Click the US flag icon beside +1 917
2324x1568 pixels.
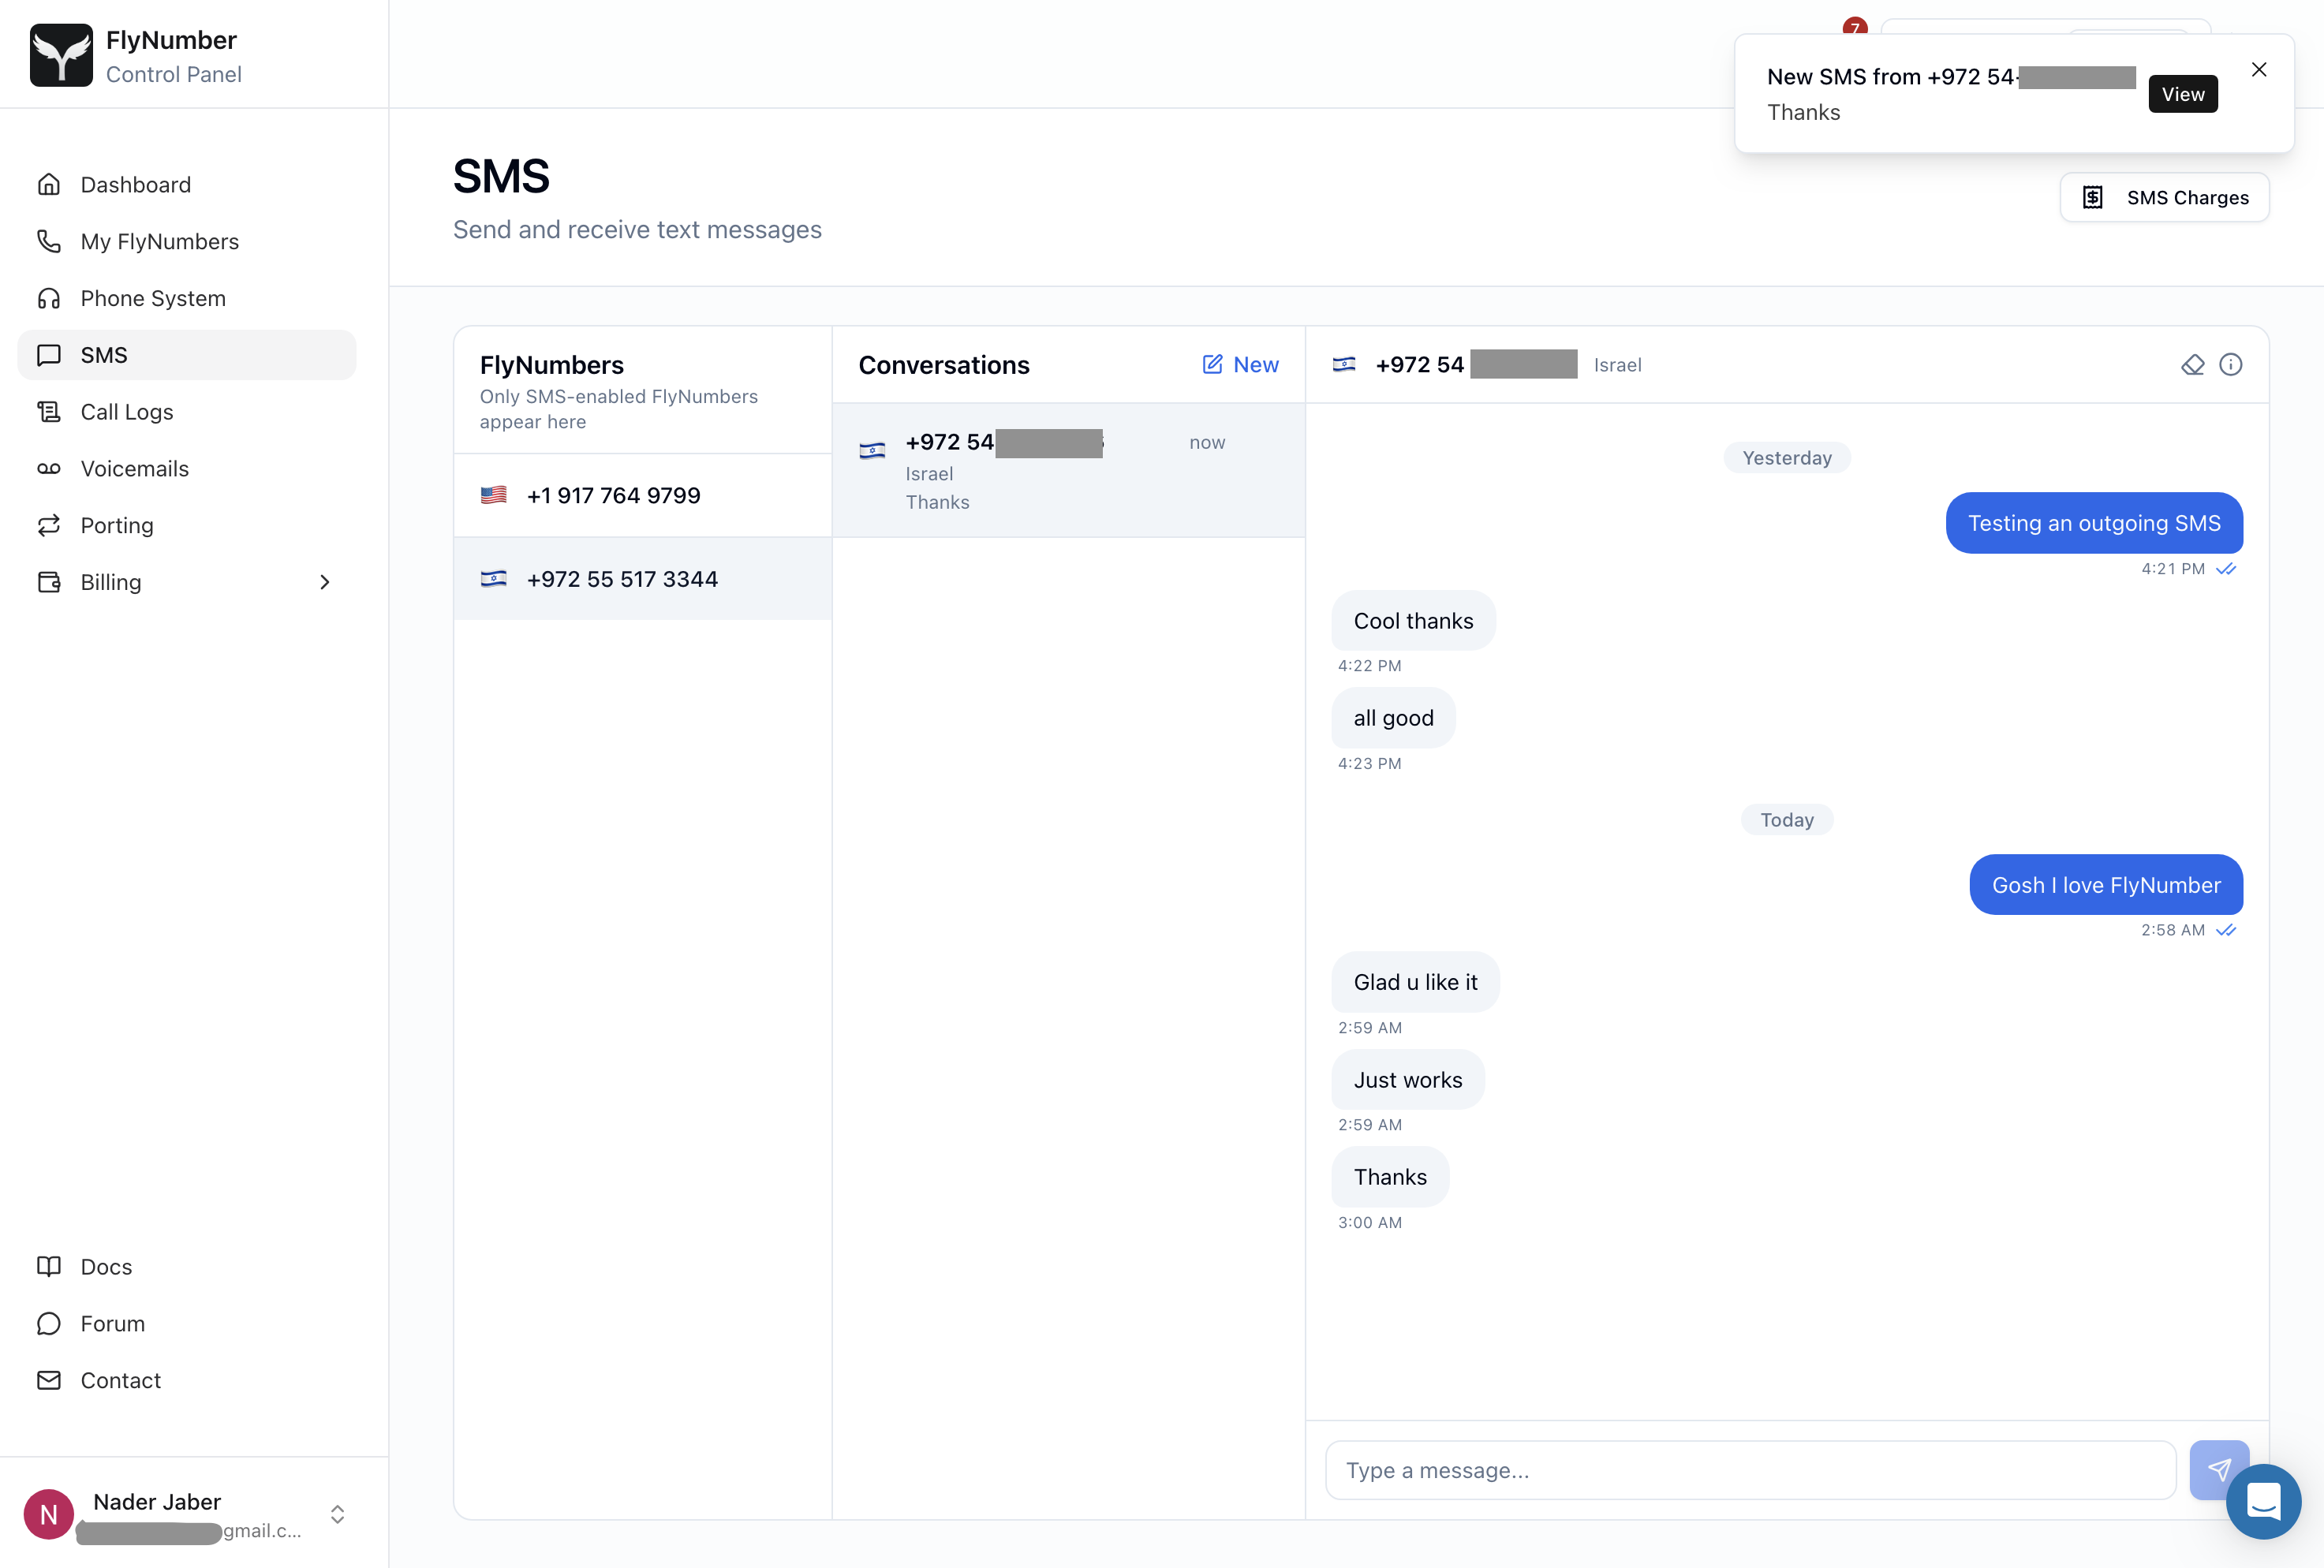pos(494,495)
